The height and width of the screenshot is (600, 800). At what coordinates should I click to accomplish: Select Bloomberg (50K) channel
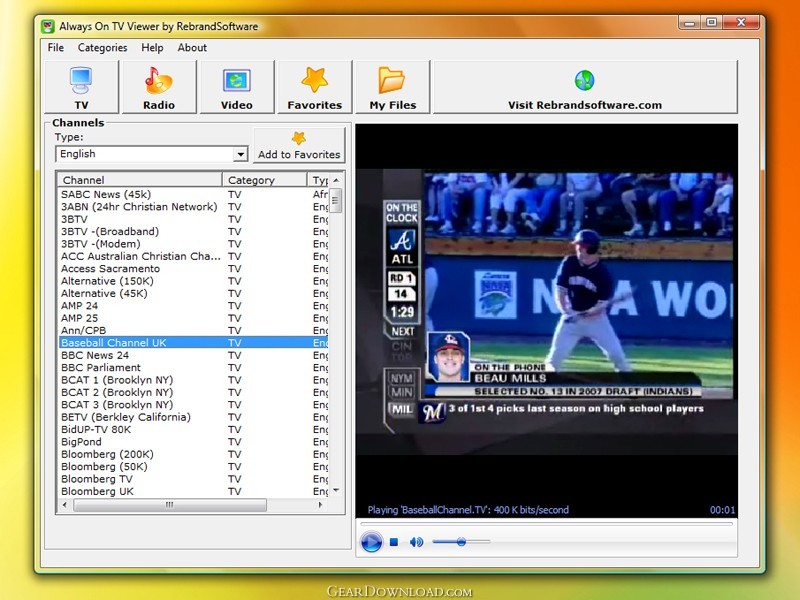click(193, 466)
